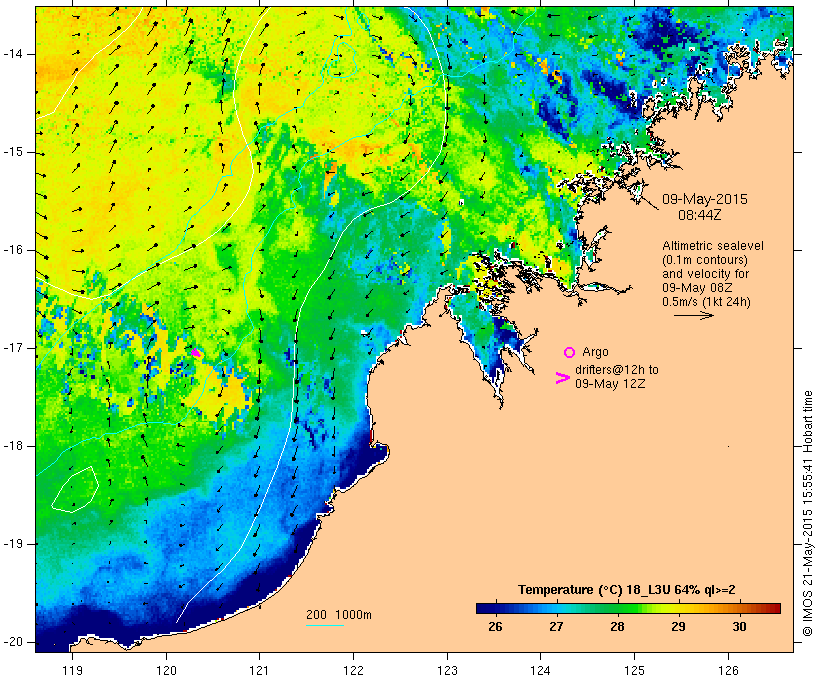Click the 'drifters@12h to' legend text
The height and width of the screenshot is (680, 820).
617,370
